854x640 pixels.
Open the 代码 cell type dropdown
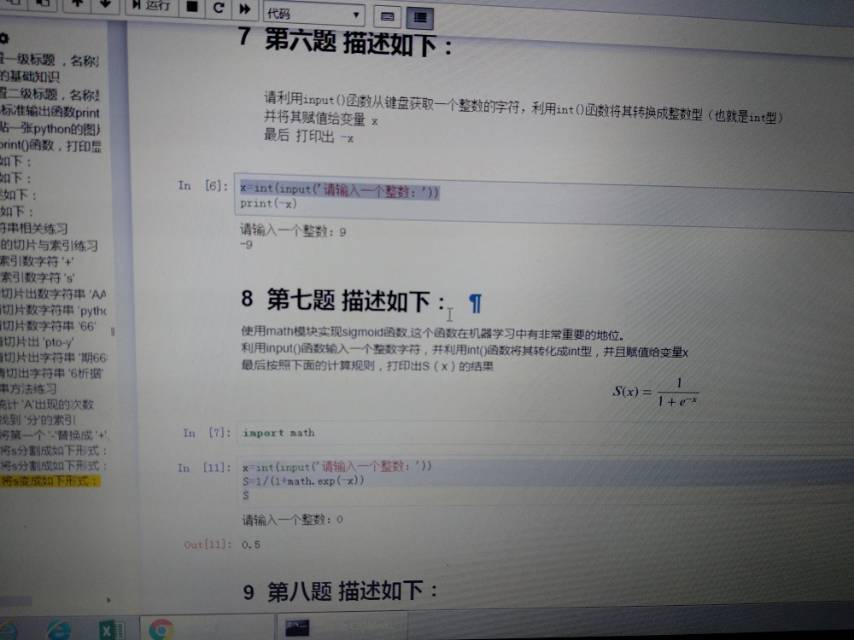tap(314, 14)
